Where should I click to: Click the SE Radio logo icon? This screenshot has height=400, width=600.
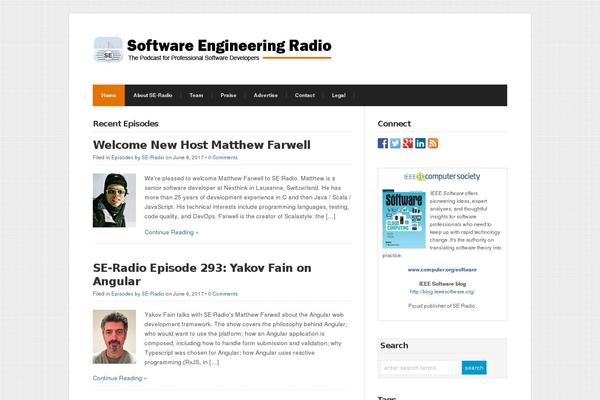pyautogui.click(x=108, y=50)
